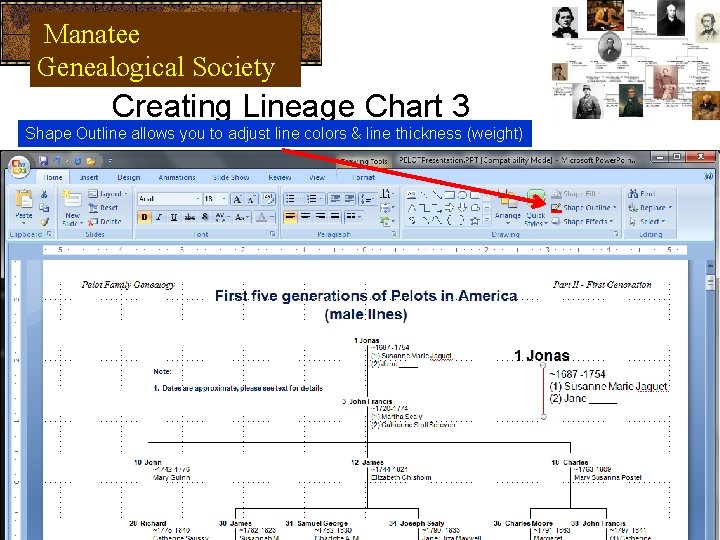The image size is (720, 540).
Task: Open the font size dropdown
Action: tap(224, 199)
